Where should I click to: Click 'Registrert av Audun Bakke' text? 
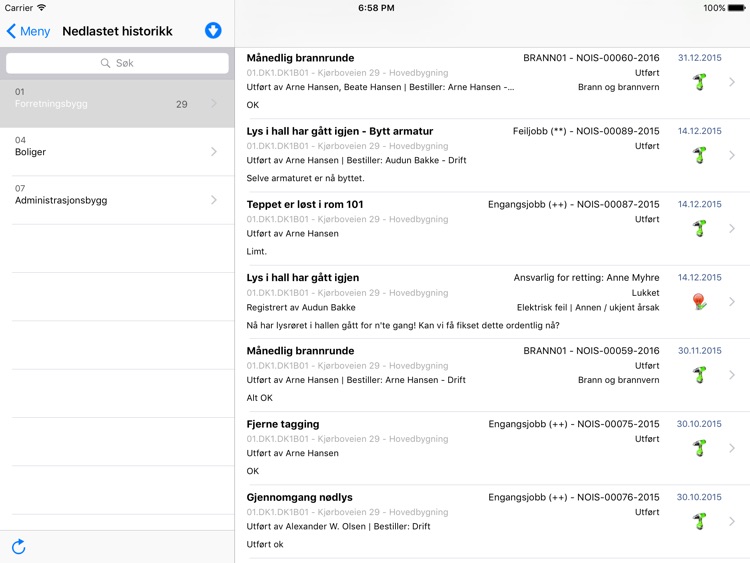click(301, 307)
